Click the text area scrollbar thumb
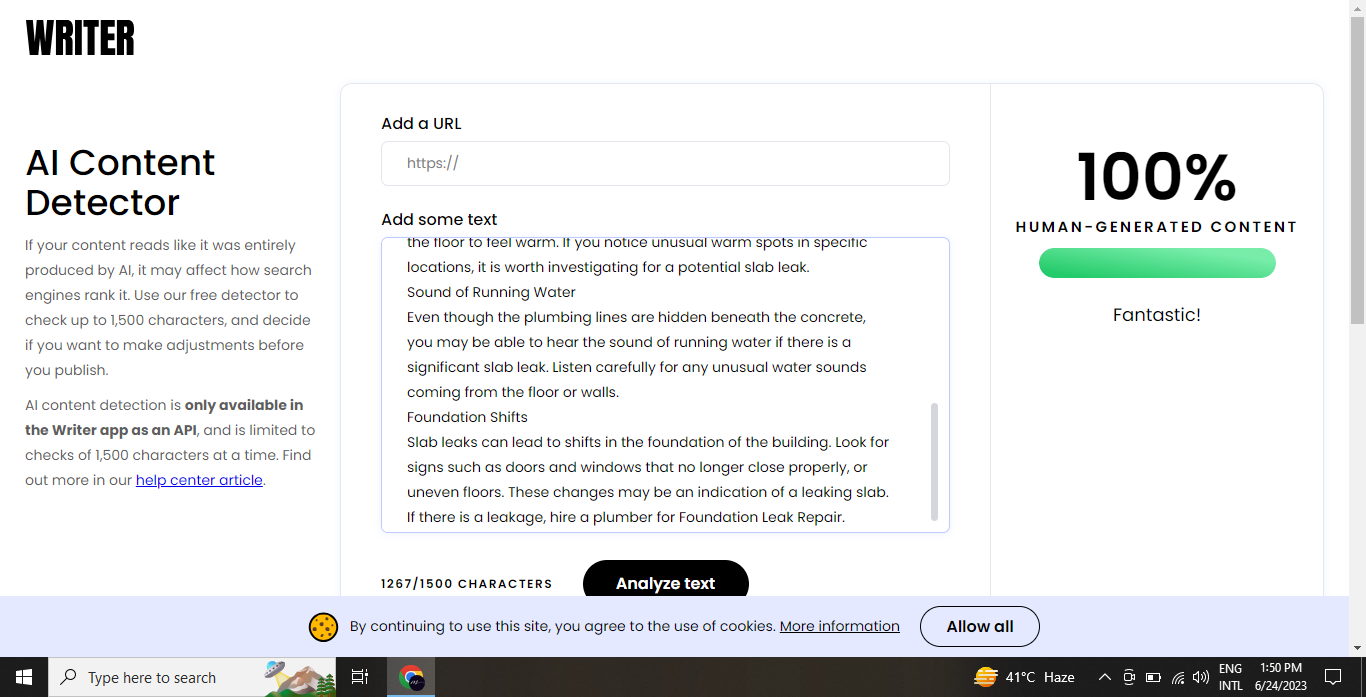This screenshot has height=697, width=1366. pyautogui.click(x=935, y=462)
